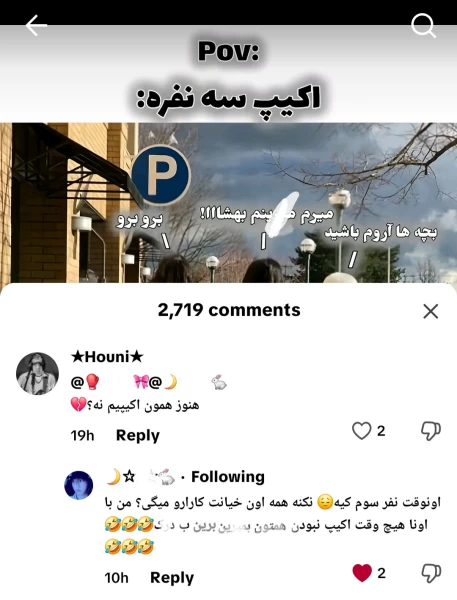Open the ★Houni★ username

point(107,357)
